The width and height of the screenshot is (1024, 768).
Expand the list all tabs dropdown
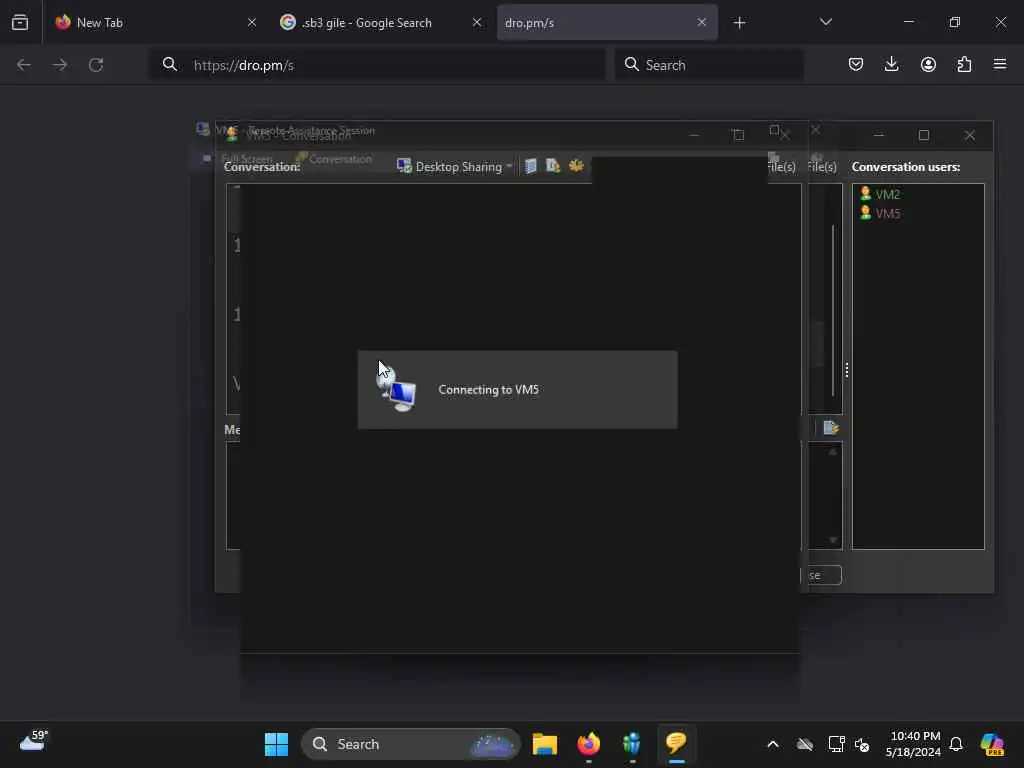[825, 22]
